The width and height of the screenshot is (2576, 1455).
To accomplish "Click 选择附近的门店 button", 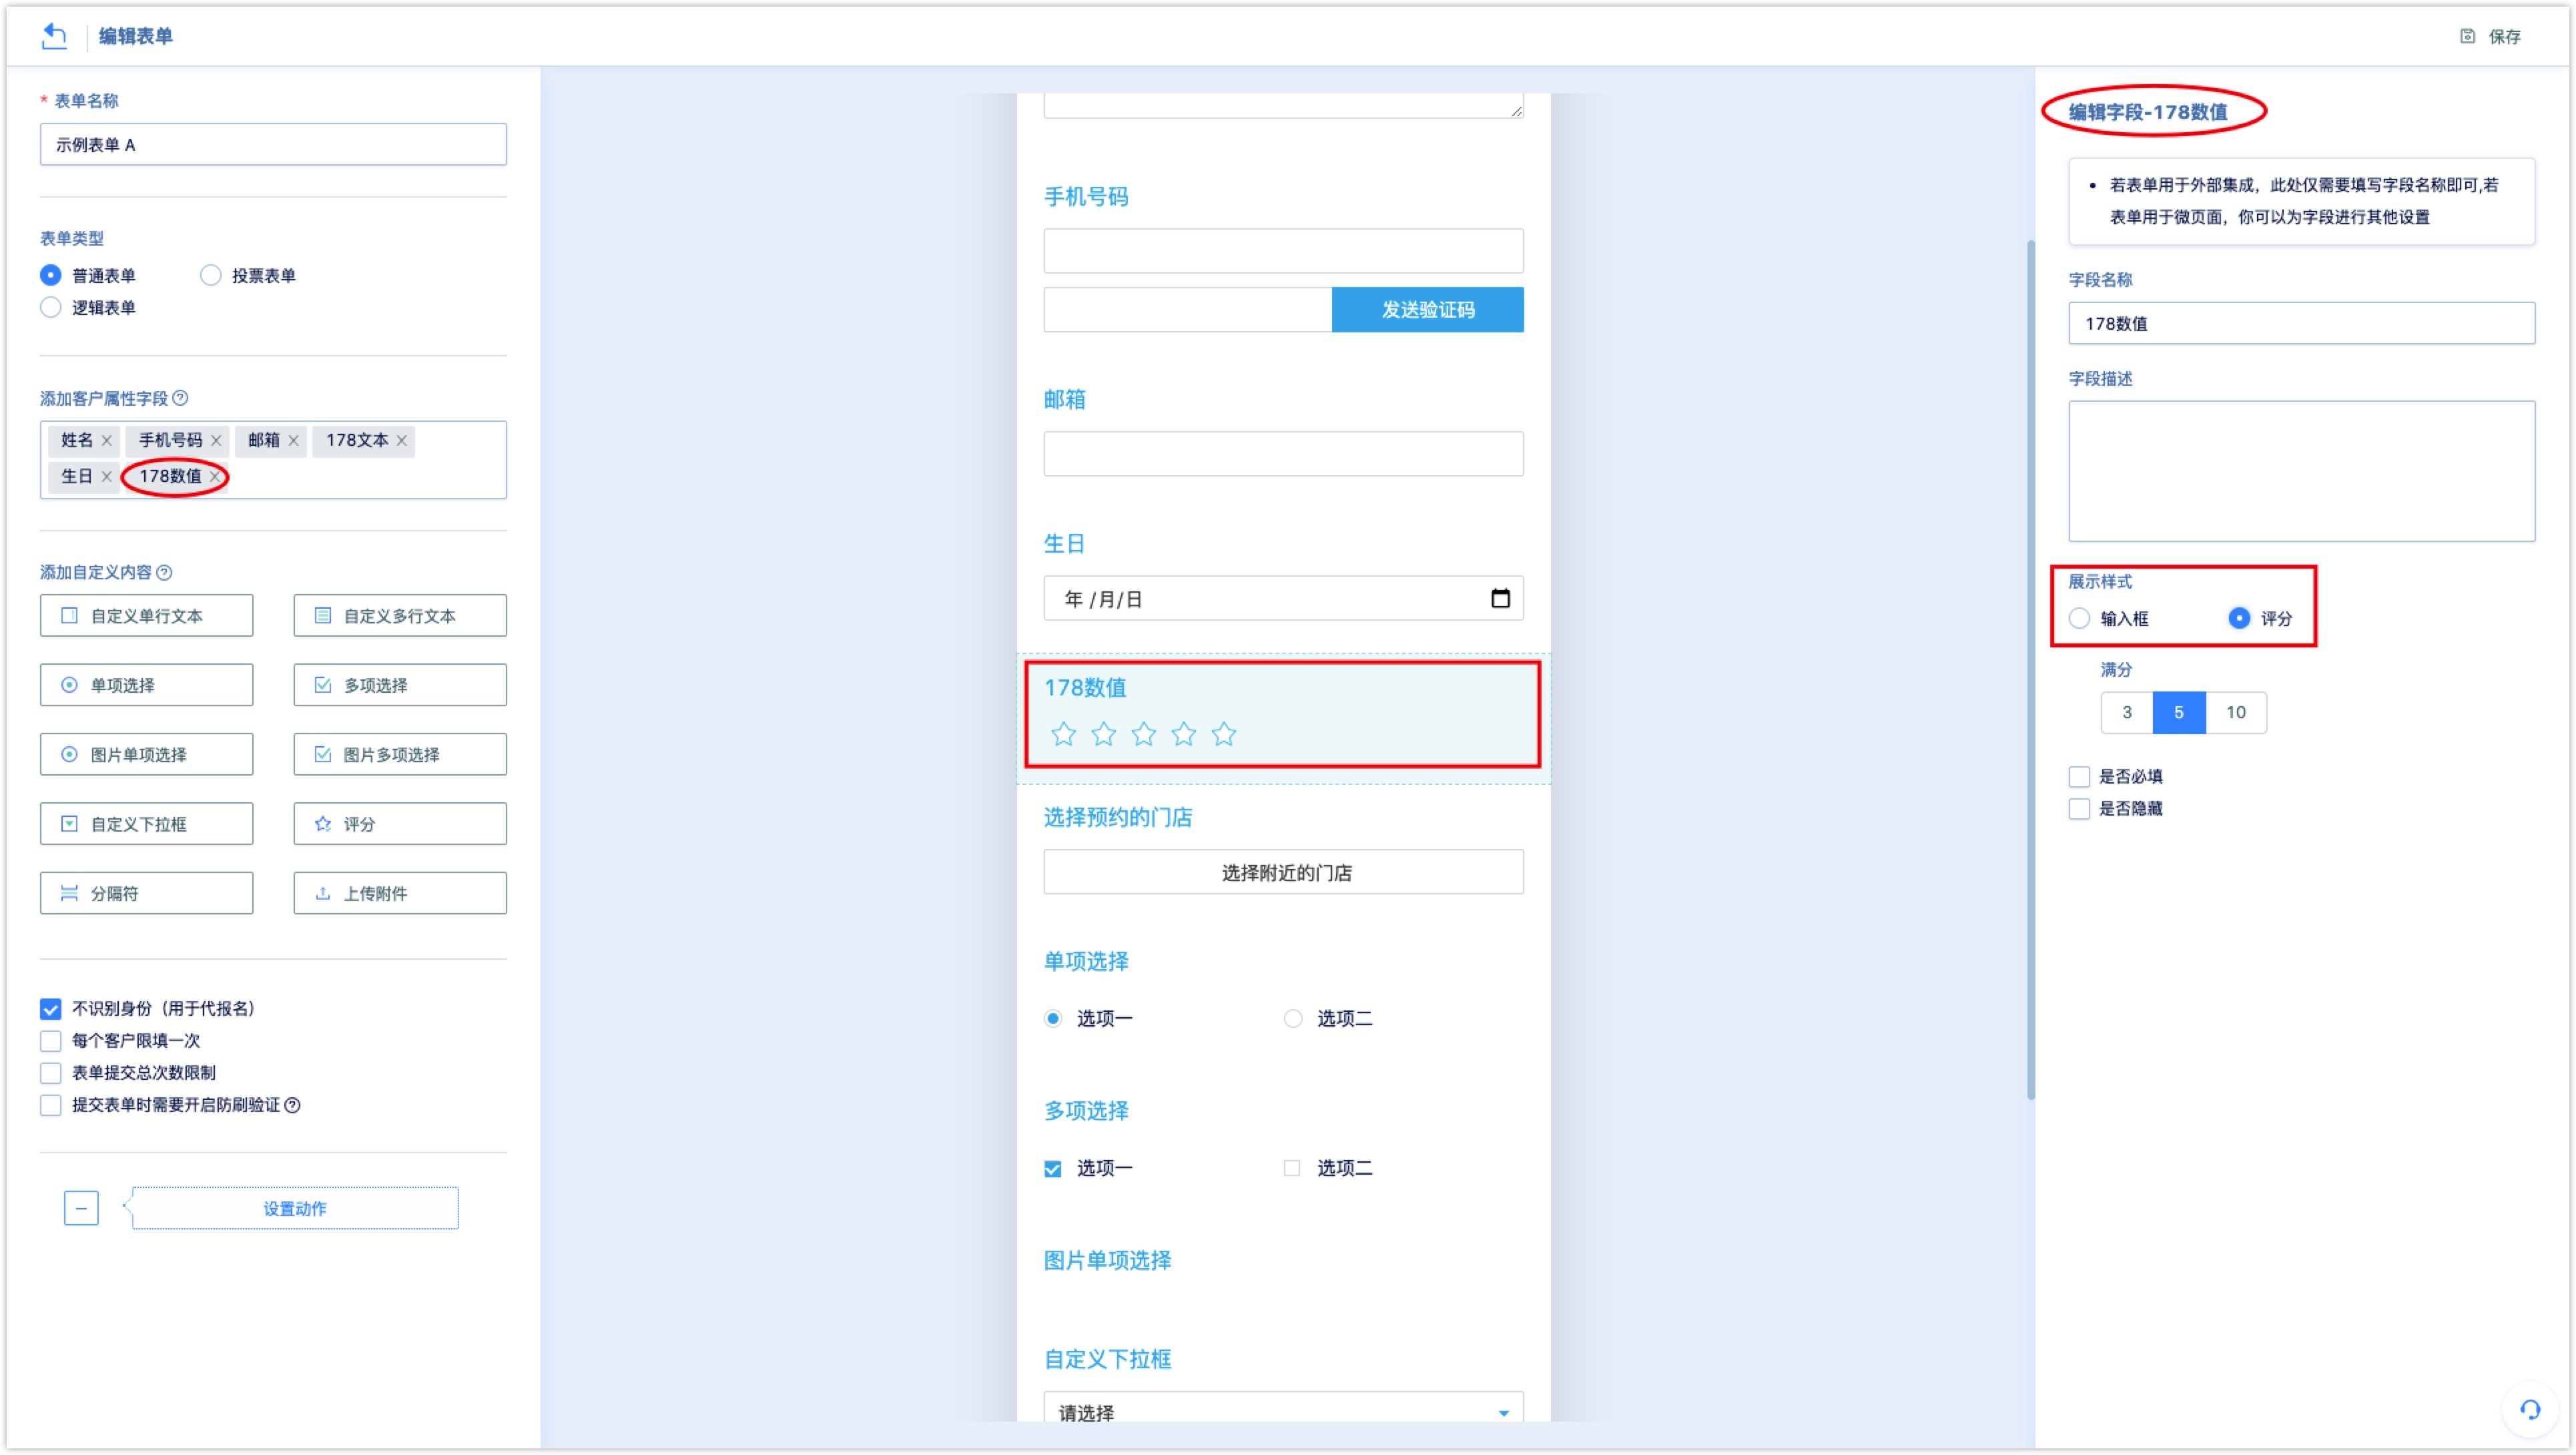I will pos(1283,872).
